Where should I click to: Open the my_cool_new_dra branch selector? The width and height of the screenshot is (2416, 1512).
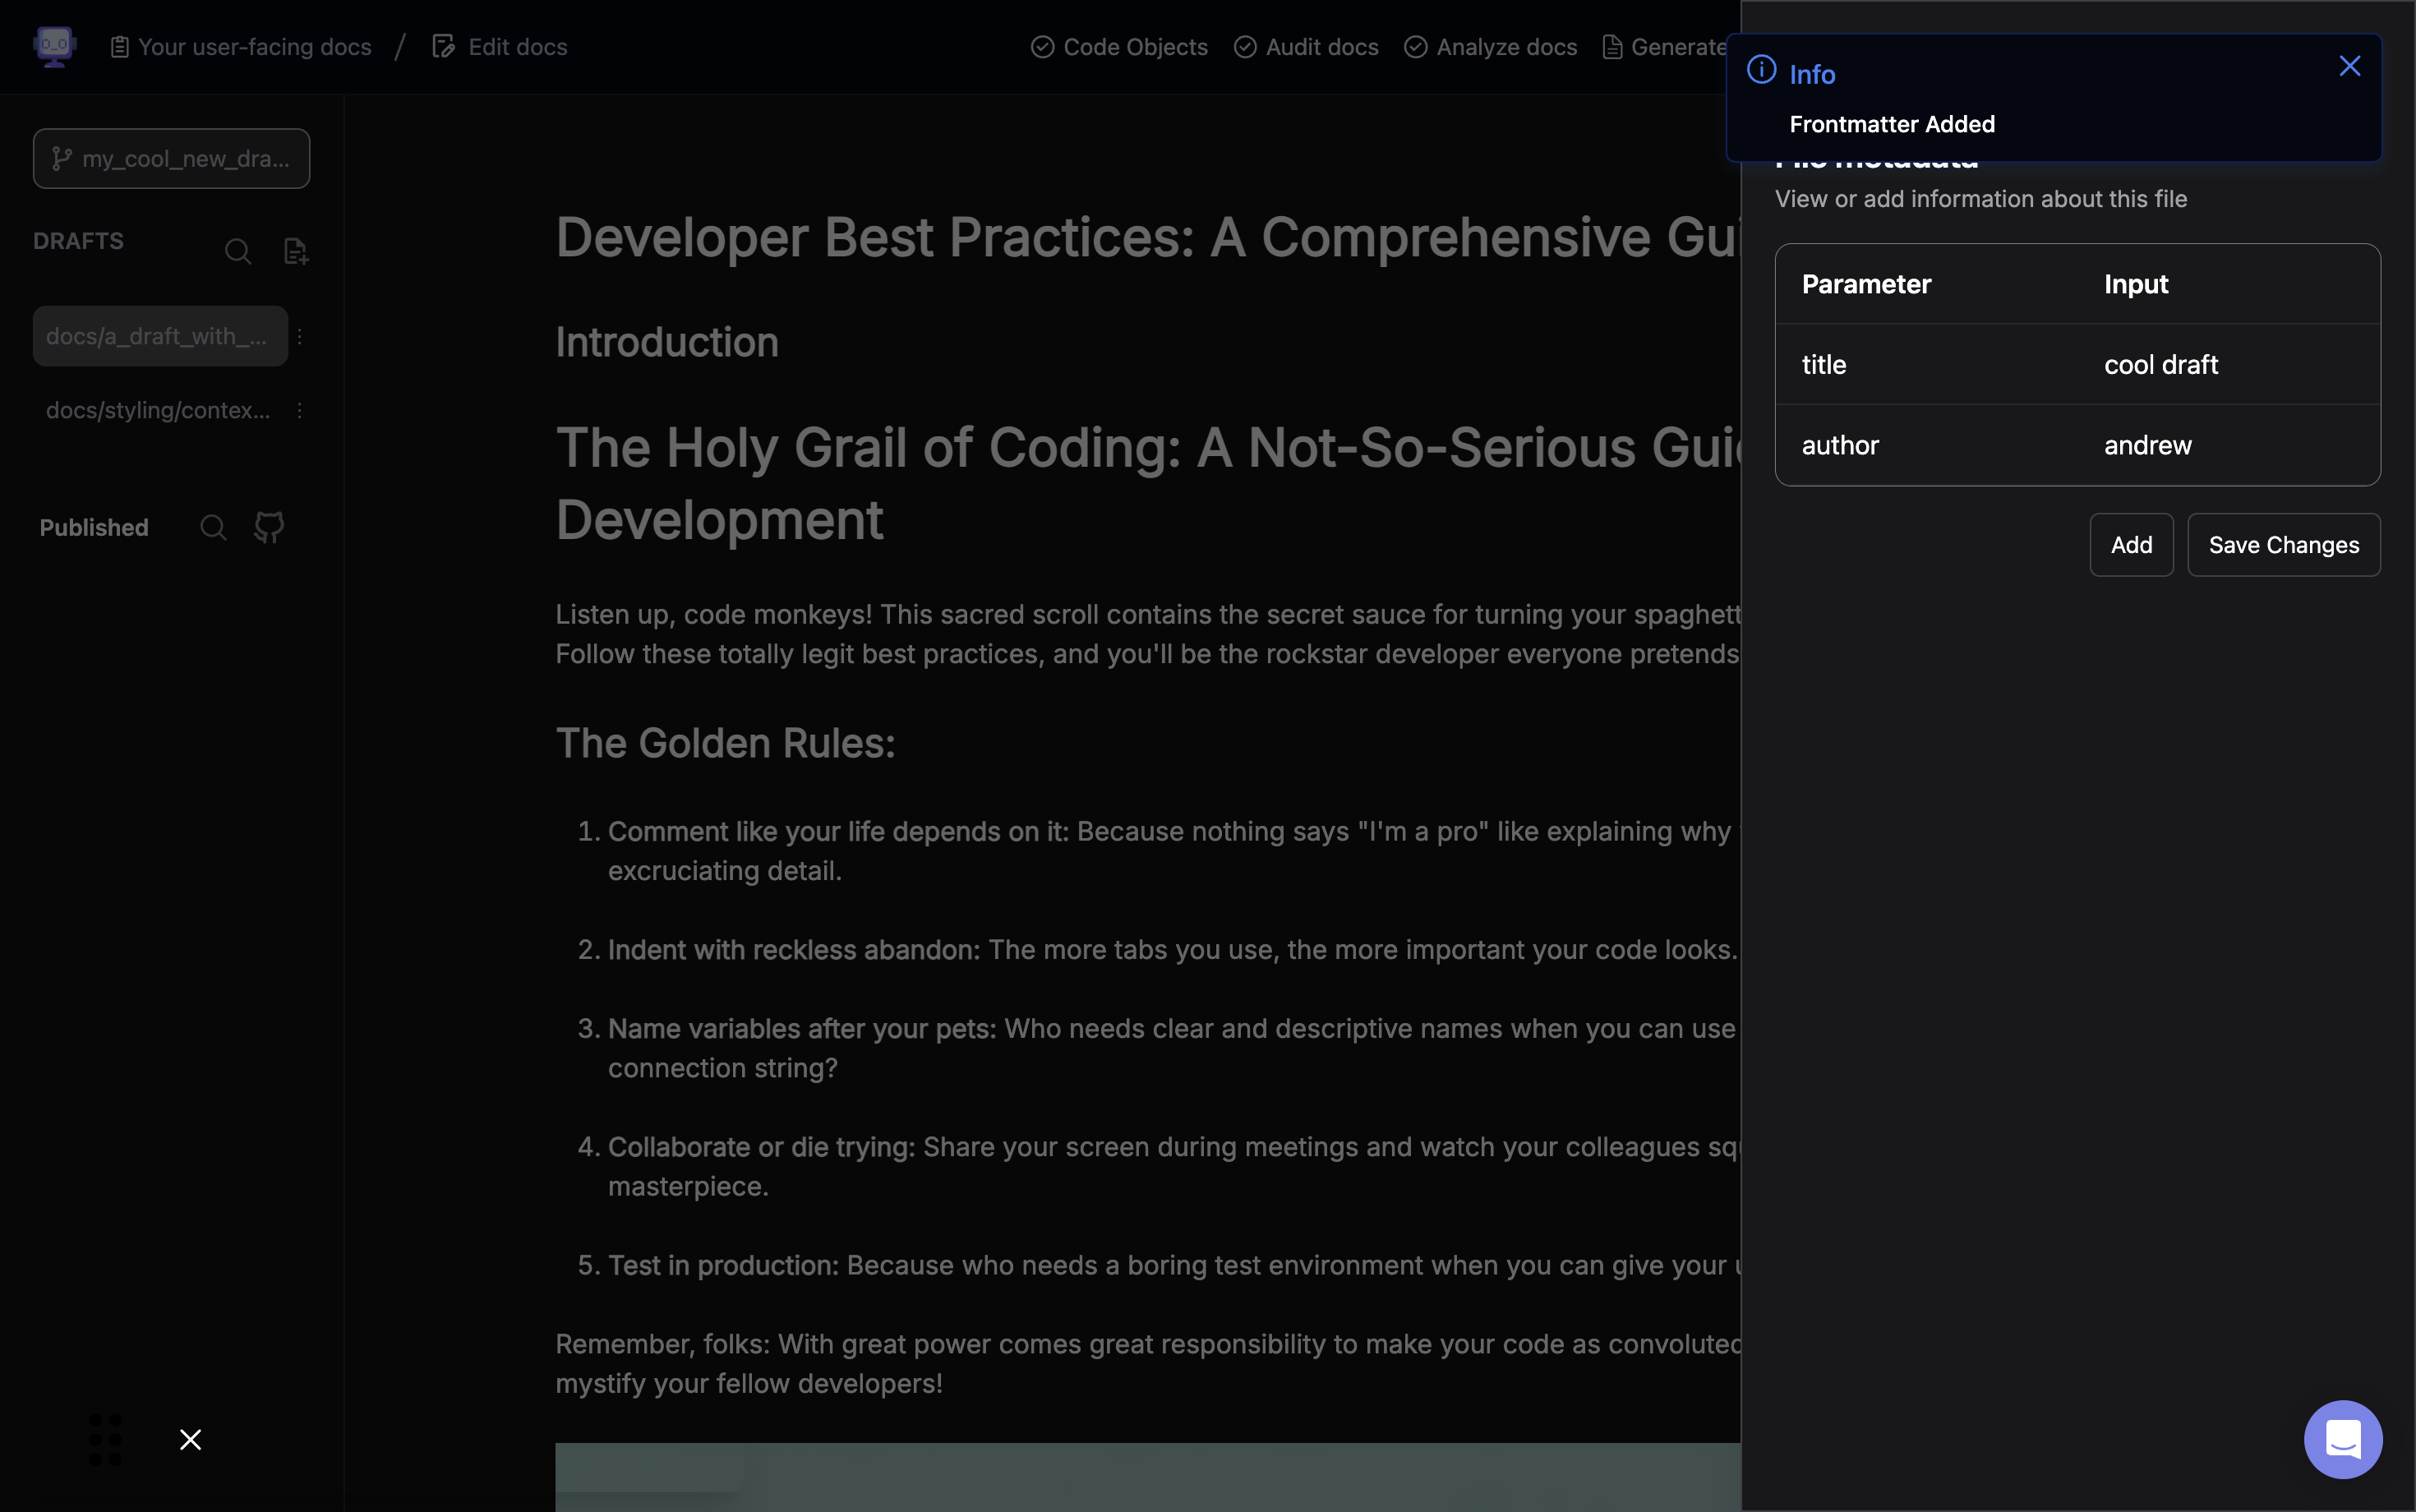(171, 159)
